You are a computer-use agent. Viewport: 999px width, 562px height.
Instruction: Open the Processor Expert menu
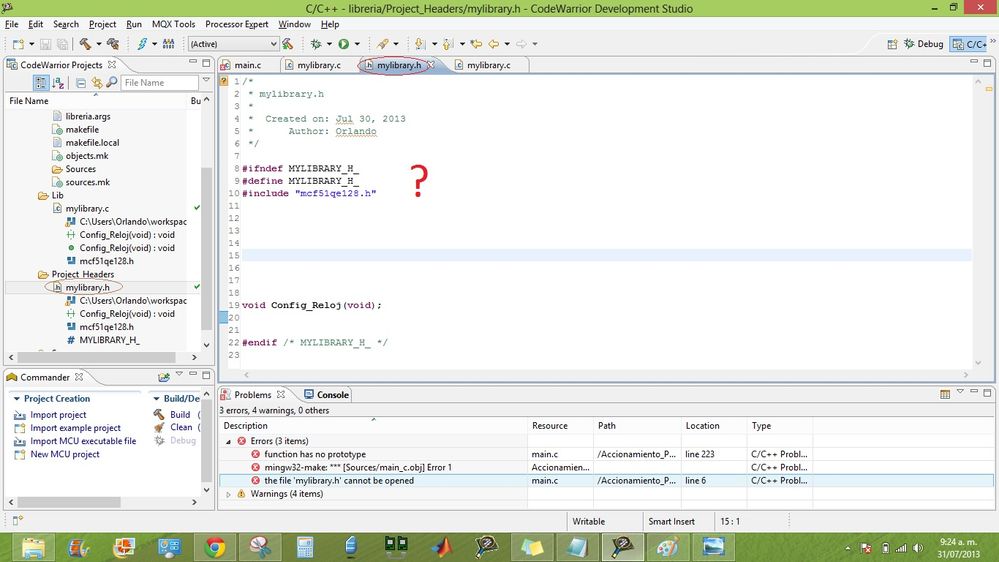236,24
